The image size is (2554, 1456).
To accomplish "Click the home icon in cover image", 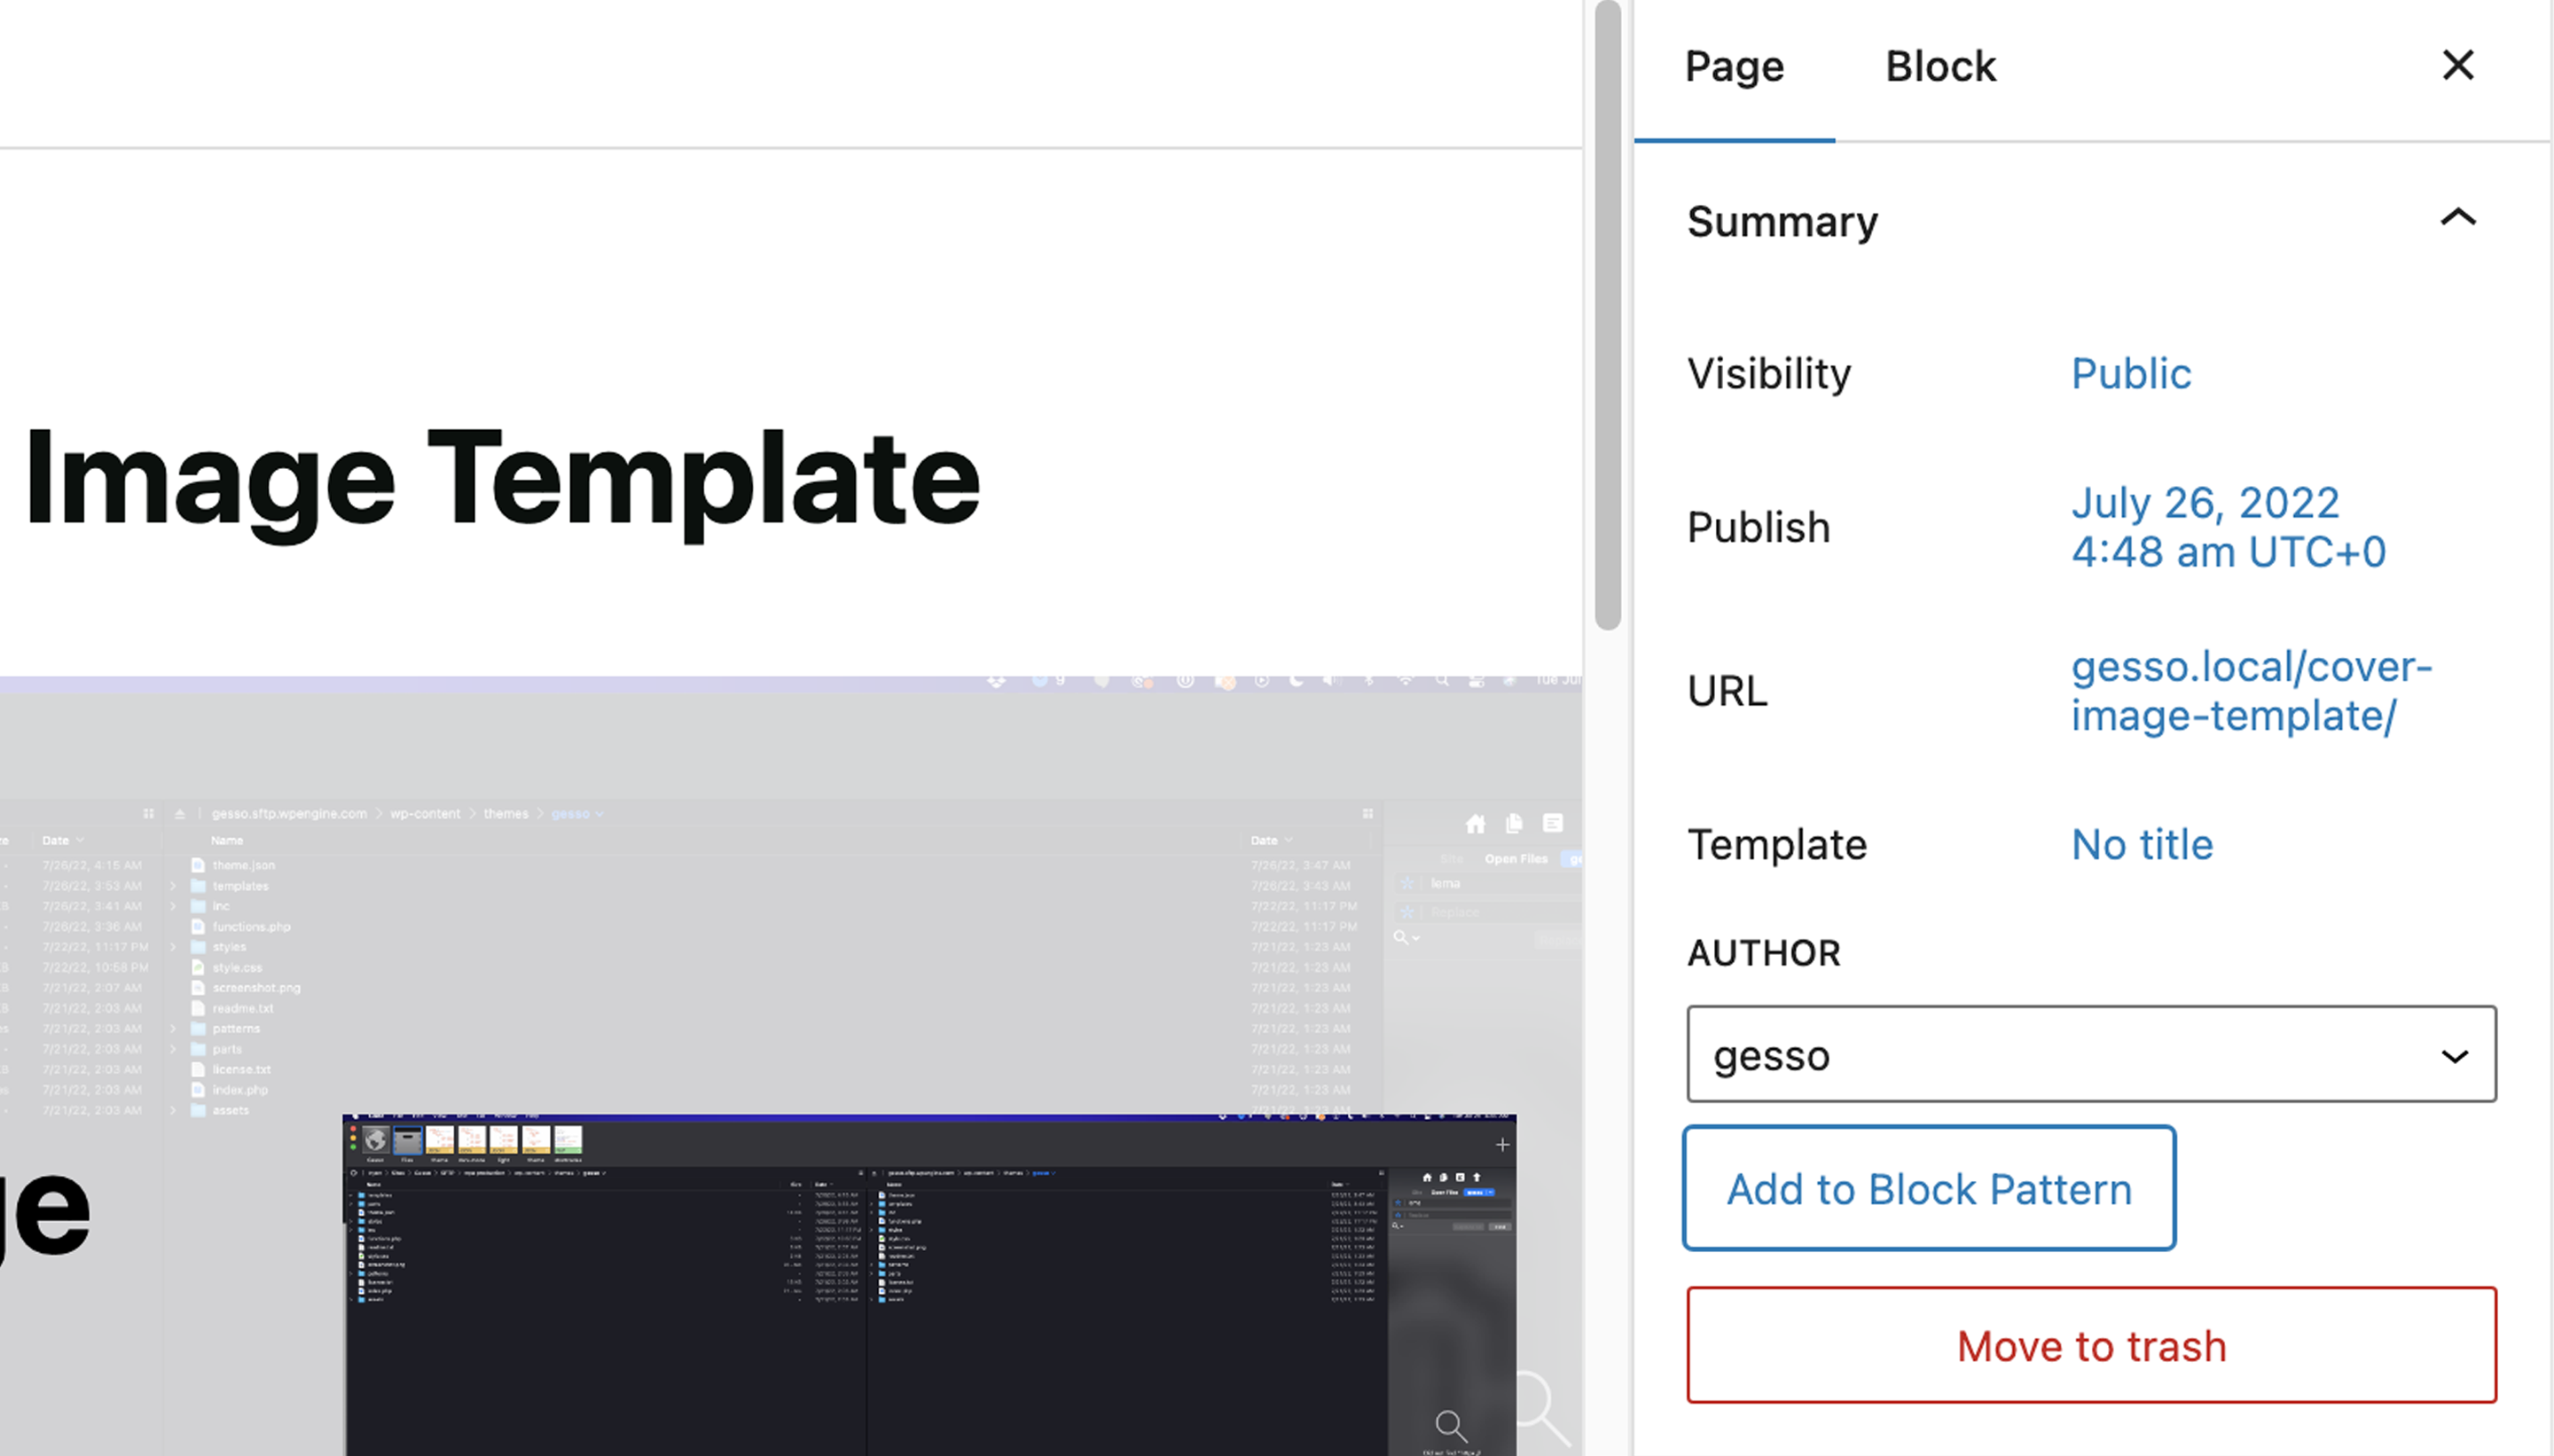I will click(x=1475, y=824).
